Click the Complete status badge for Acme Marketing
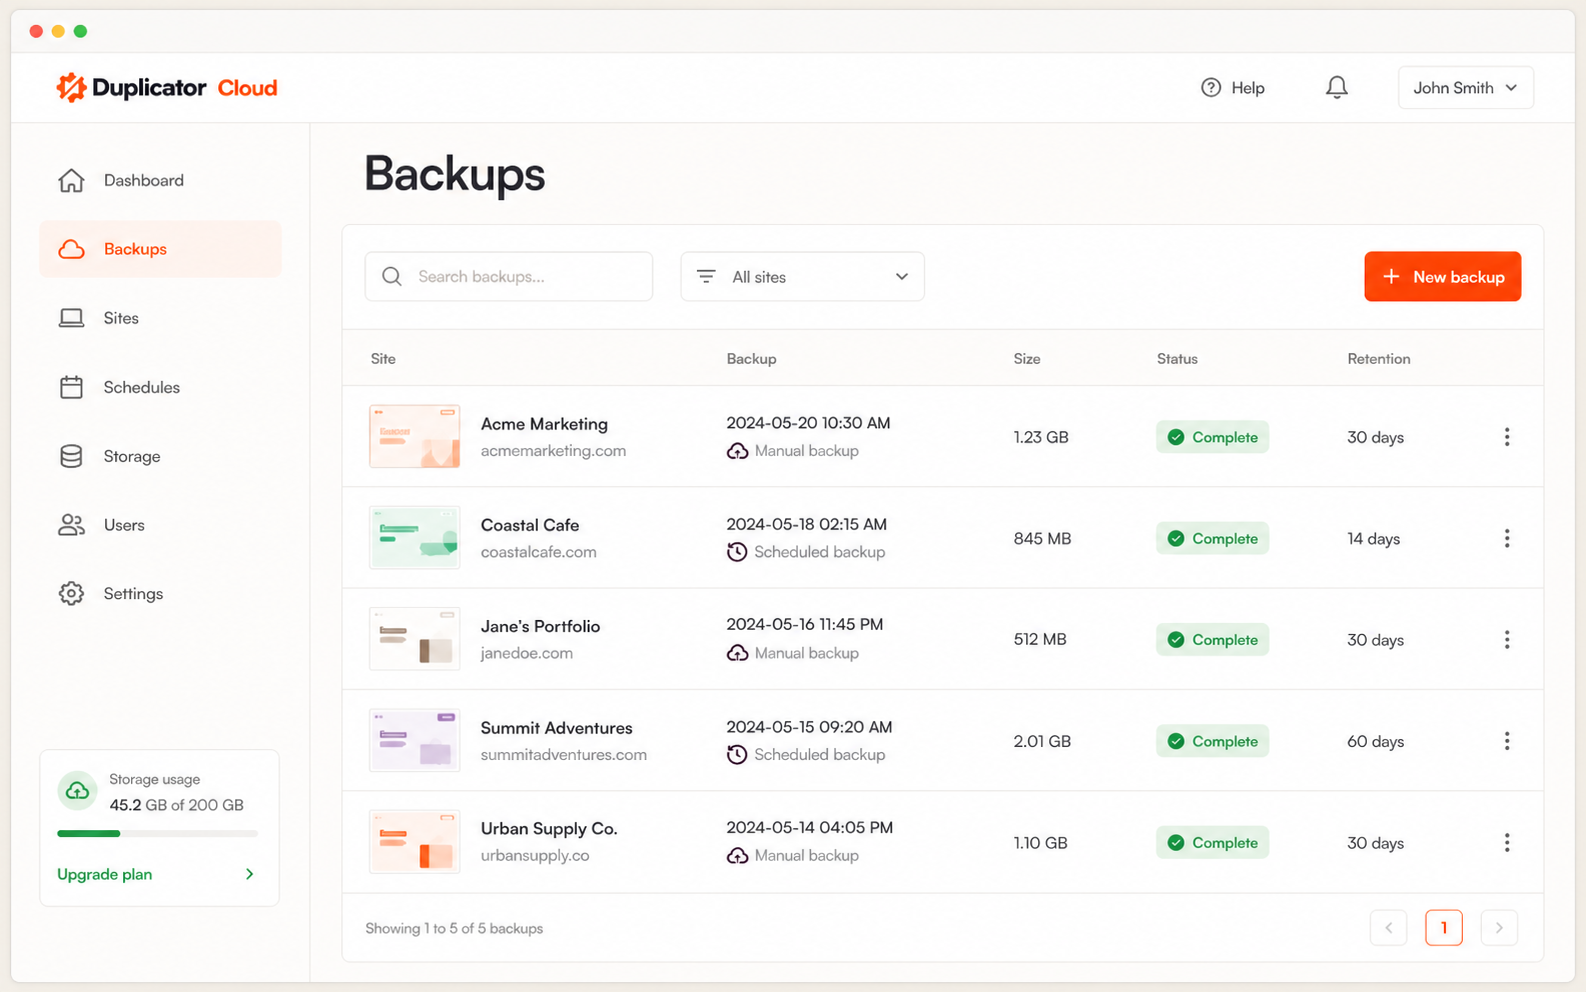The height and width of the screenshot is (992, 1586). point(1212,437)
